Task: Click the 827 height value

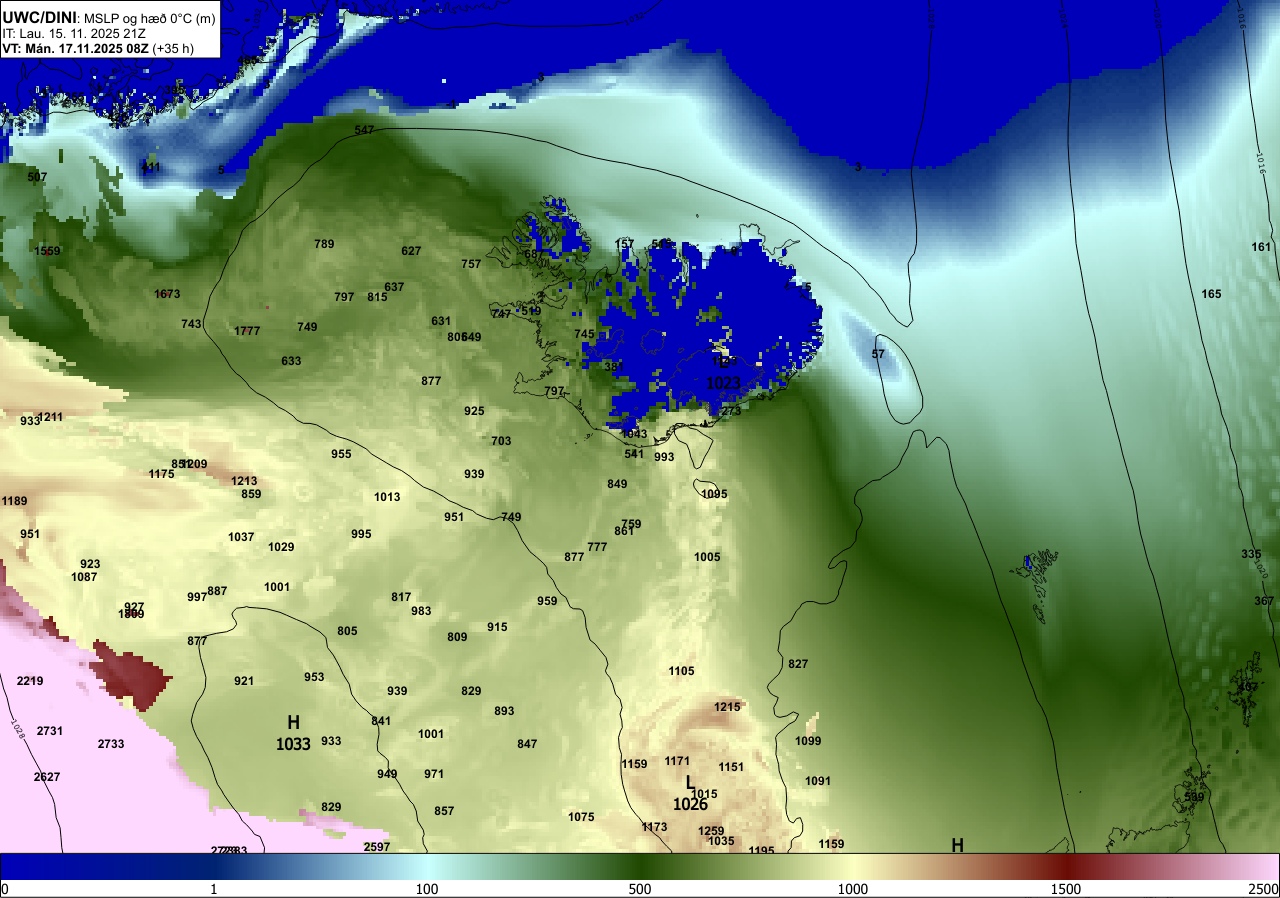Action: pyautogui.click(x=798, y=664)
